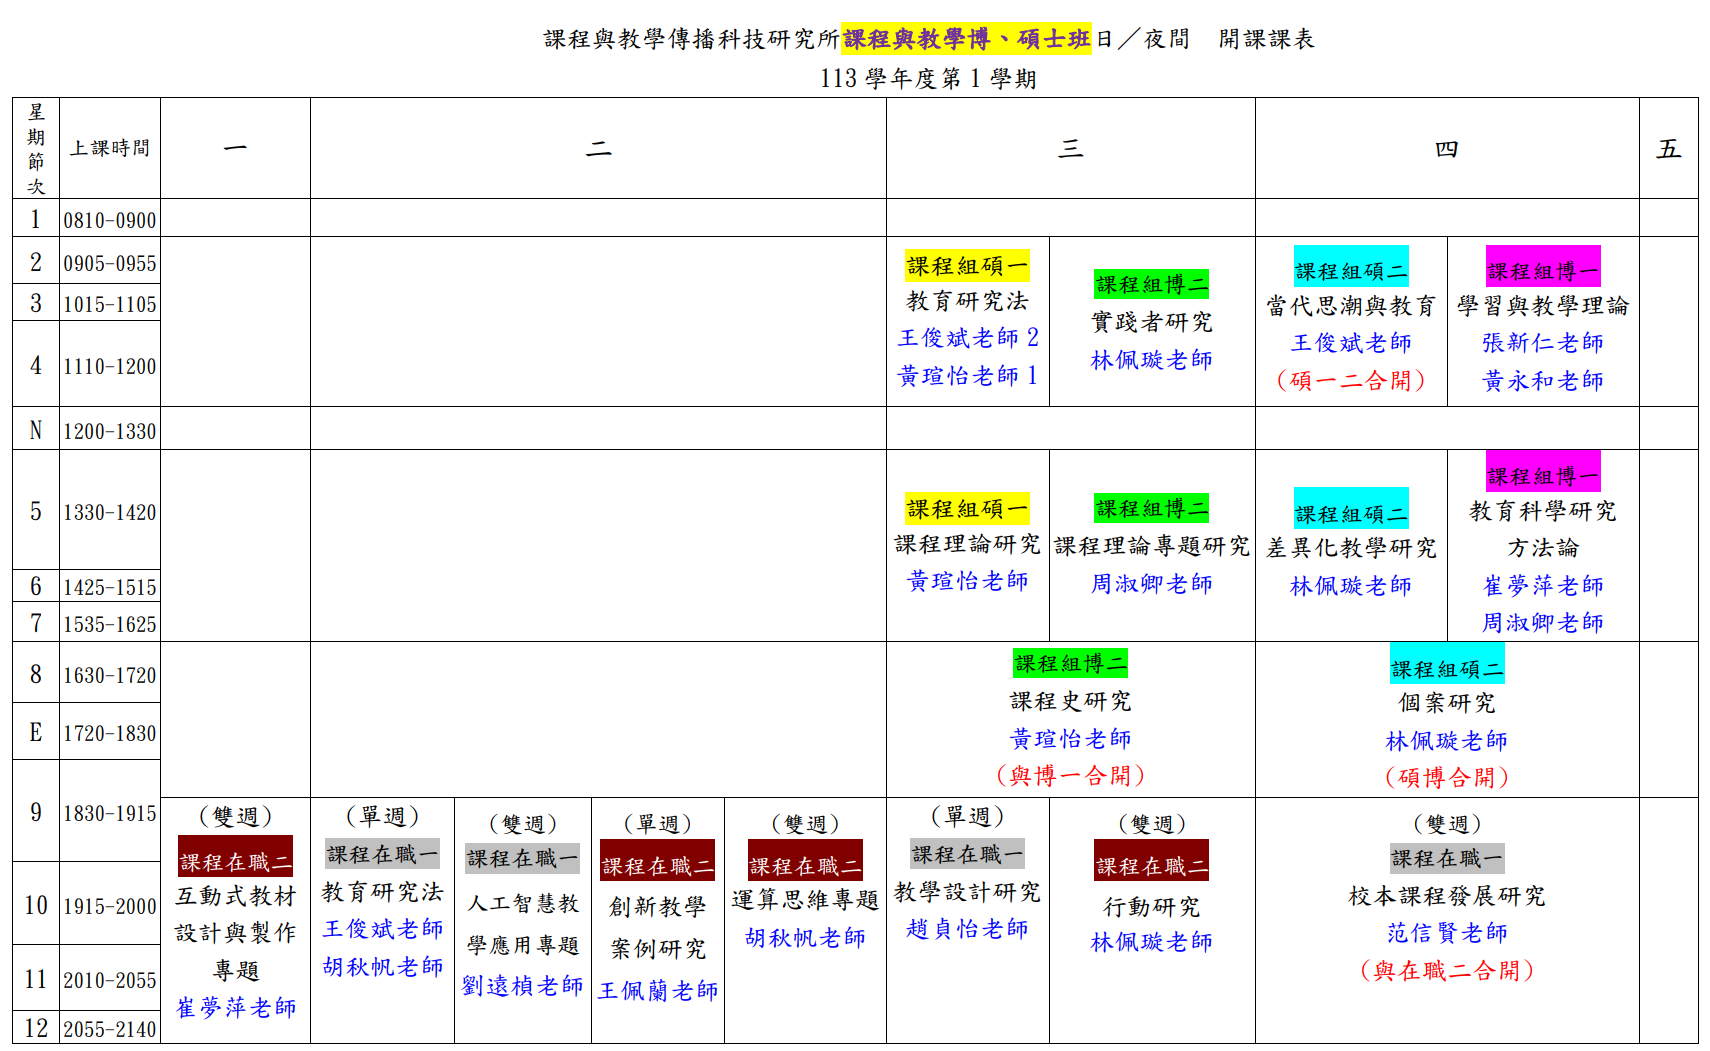Click the red note '(與博一合開)'

pos(1070,776)
